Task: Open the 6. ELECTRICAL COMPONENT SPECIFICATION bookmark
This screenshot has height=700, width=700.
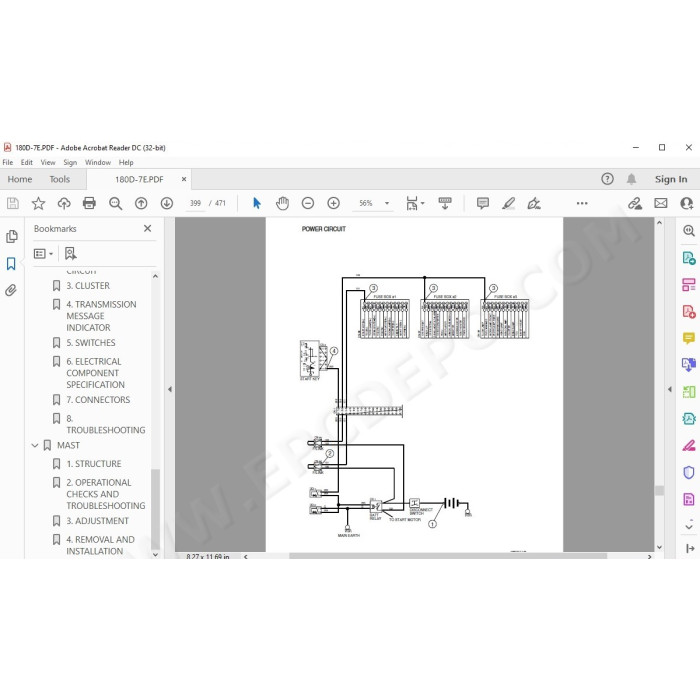Action: pos(96,373)
